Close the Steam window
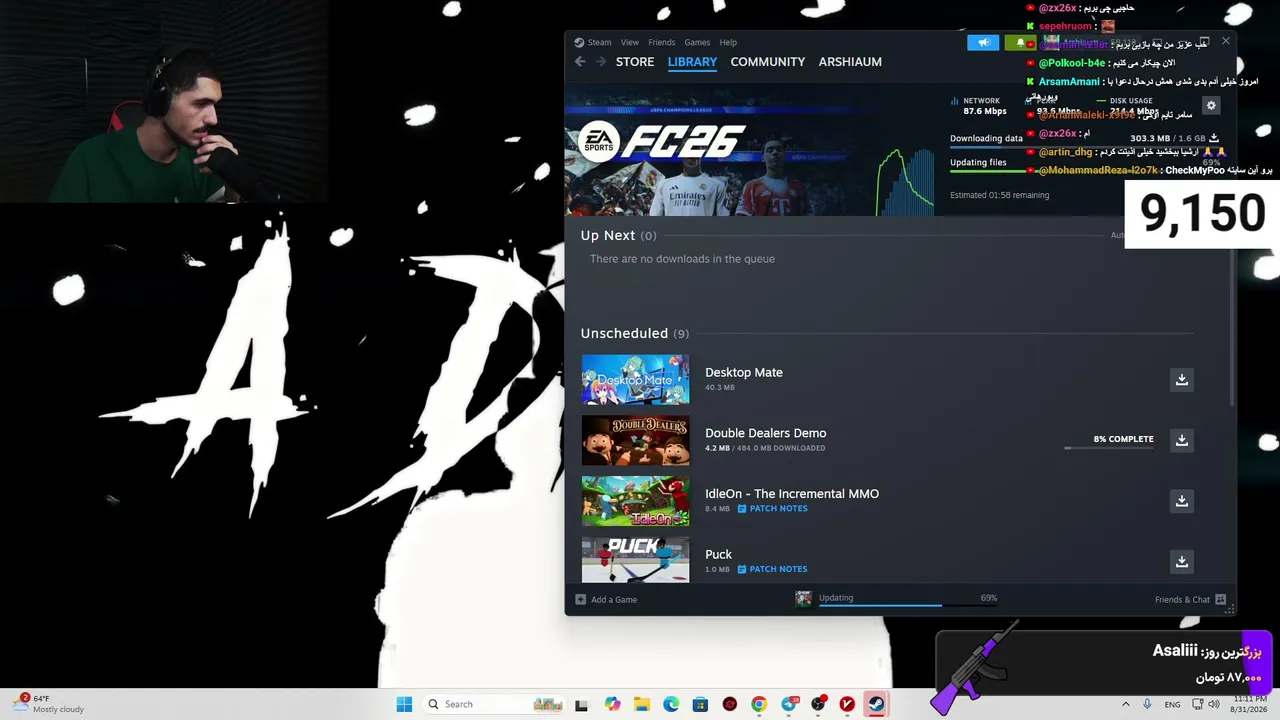1280x720 pixels. 1225,42
